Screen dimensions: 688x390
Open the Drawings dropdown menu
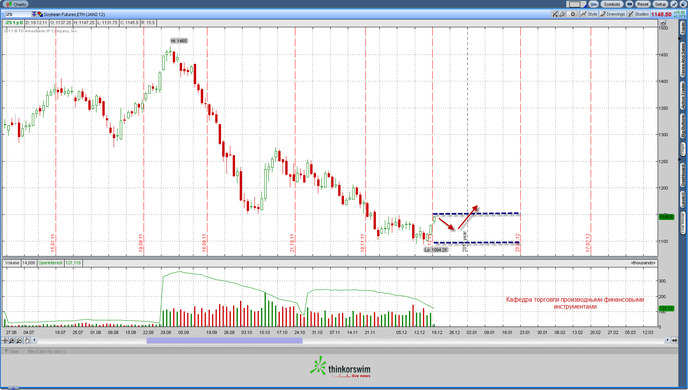(612, 14)
